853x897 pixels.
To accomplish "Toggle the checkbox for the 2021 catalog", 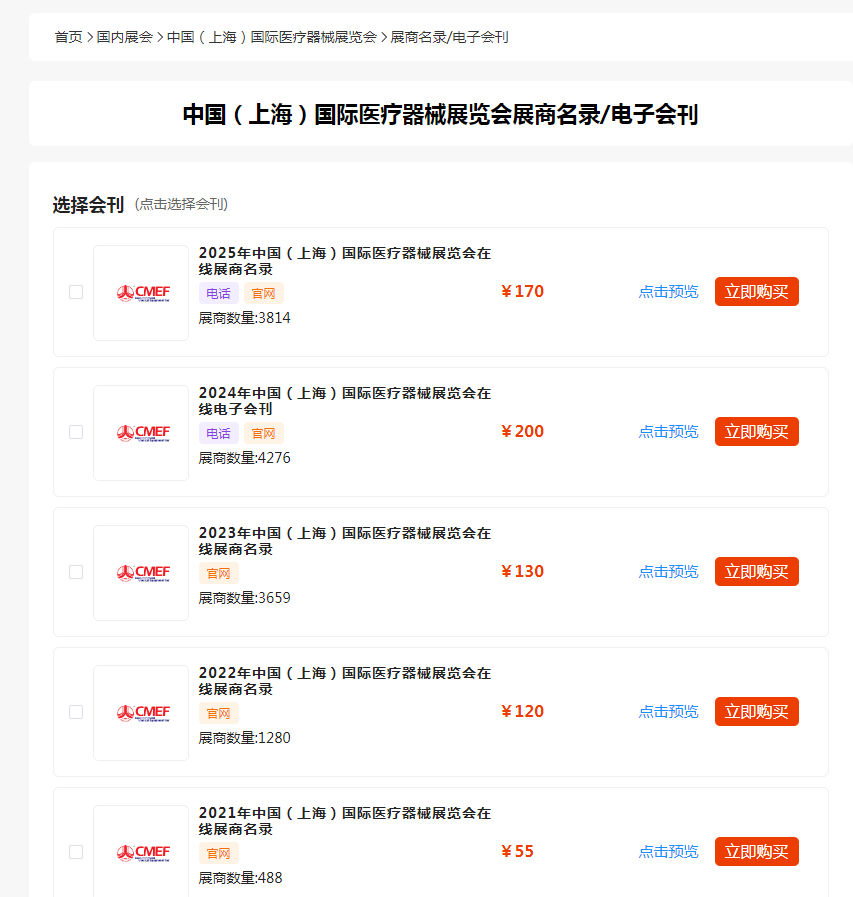I will [76, 852].
